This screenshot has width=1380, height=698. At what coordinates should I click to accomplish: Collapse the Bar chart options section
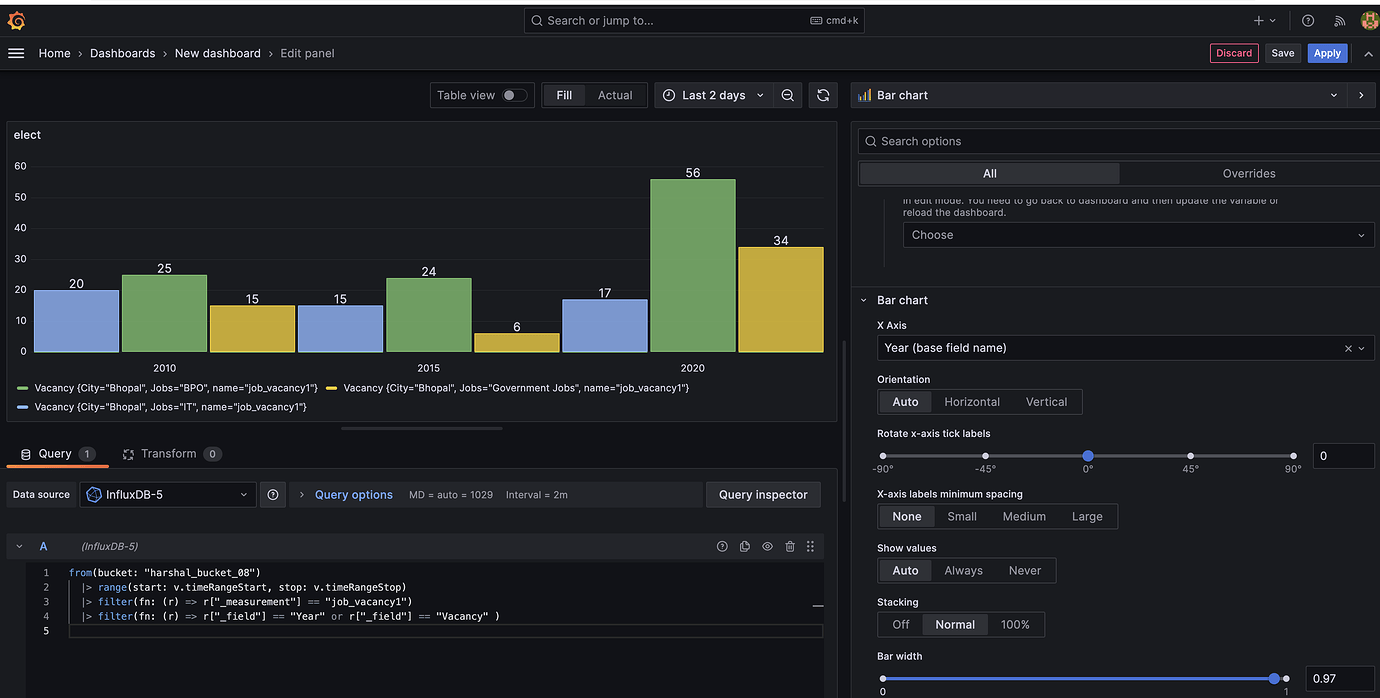(864, 300)
